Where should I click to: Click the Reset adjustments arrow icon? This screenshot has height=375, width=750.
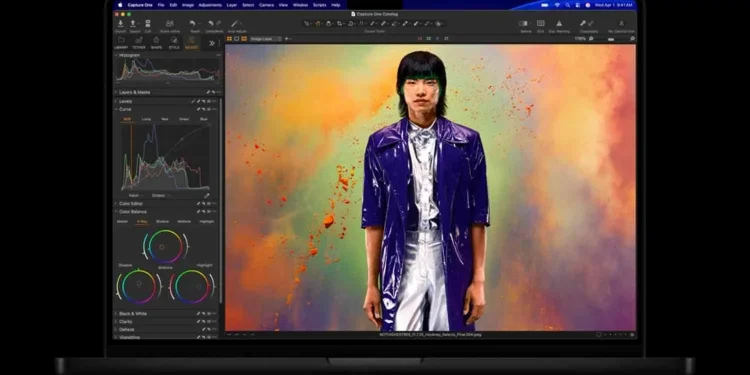pyautogui.click(x=192, y=23)
